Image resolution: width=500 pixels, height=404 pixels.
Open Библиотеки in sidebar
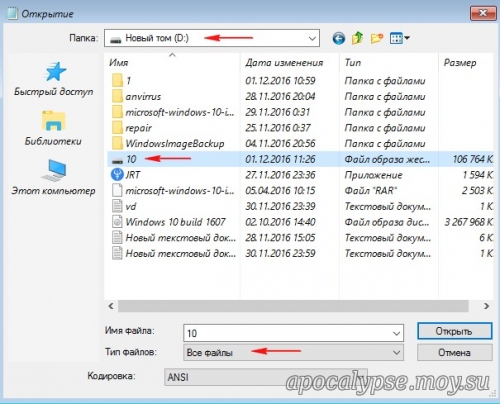point(53,129)
